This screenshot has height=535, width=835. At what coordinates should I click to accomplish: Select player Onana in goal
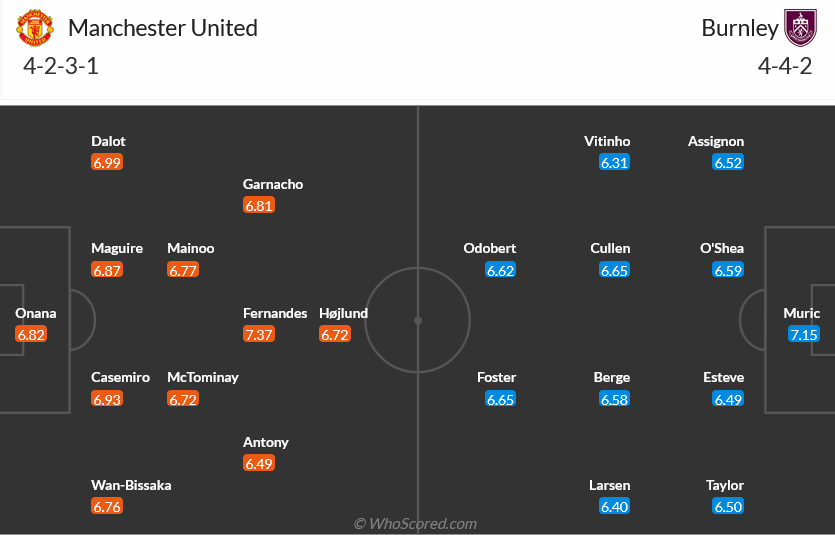36,313
